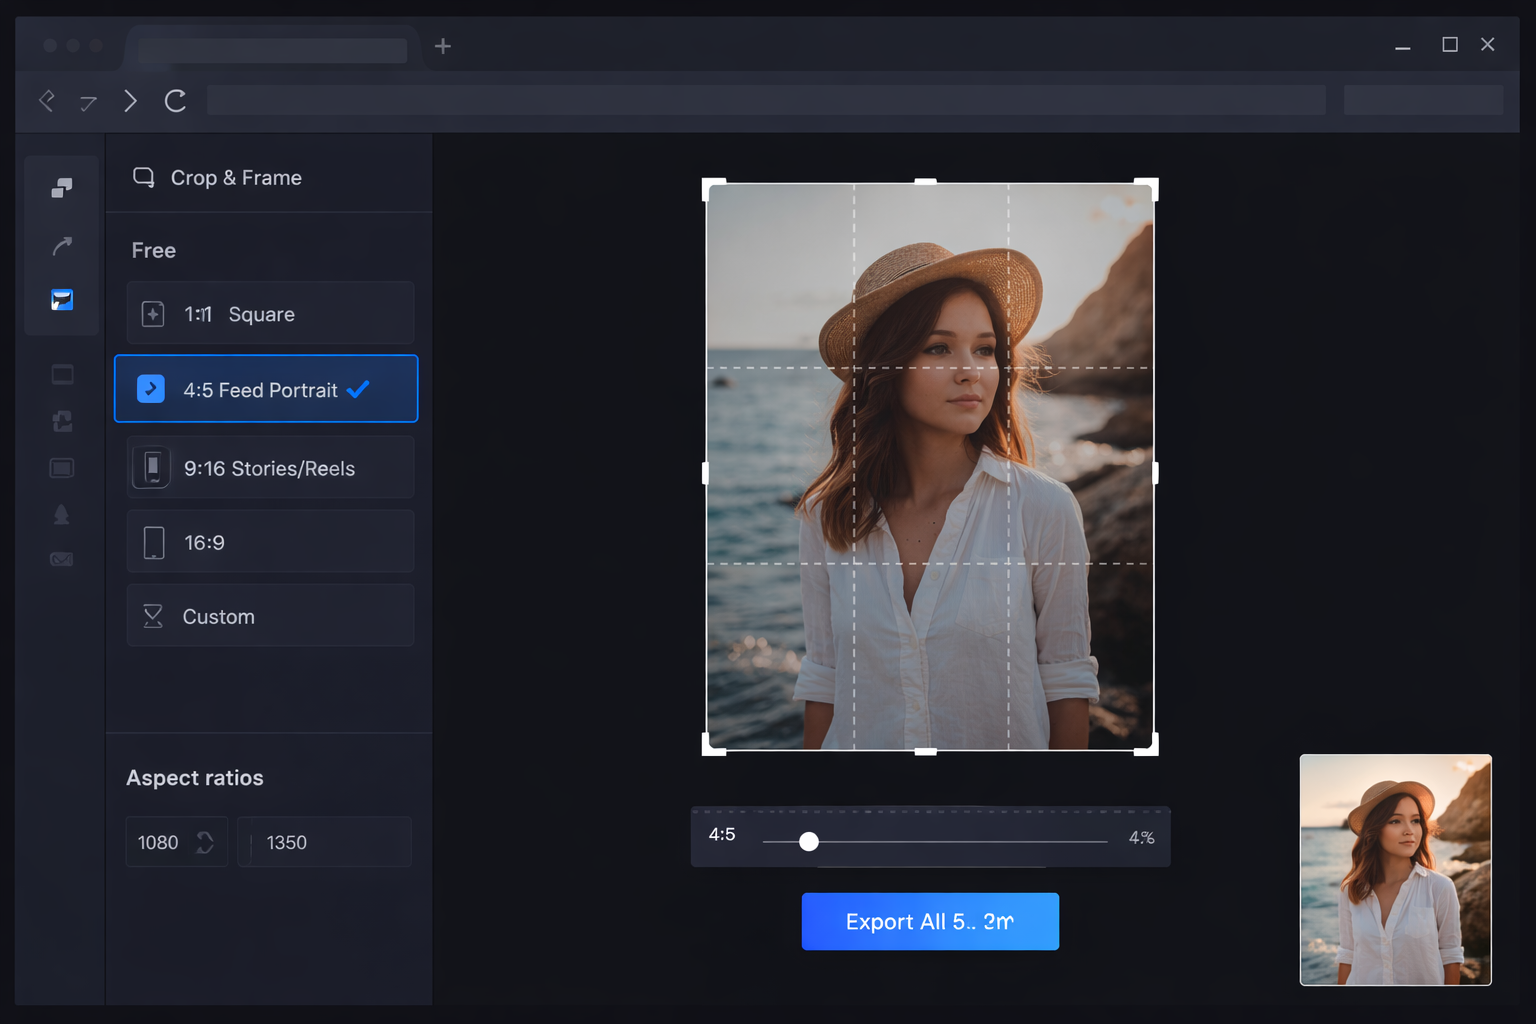Viewport: 1536px width, 1024px height.
Task: Select the 4:5 Feed Portrait preset
Action: pyautogui.click(x=266, y=389)
